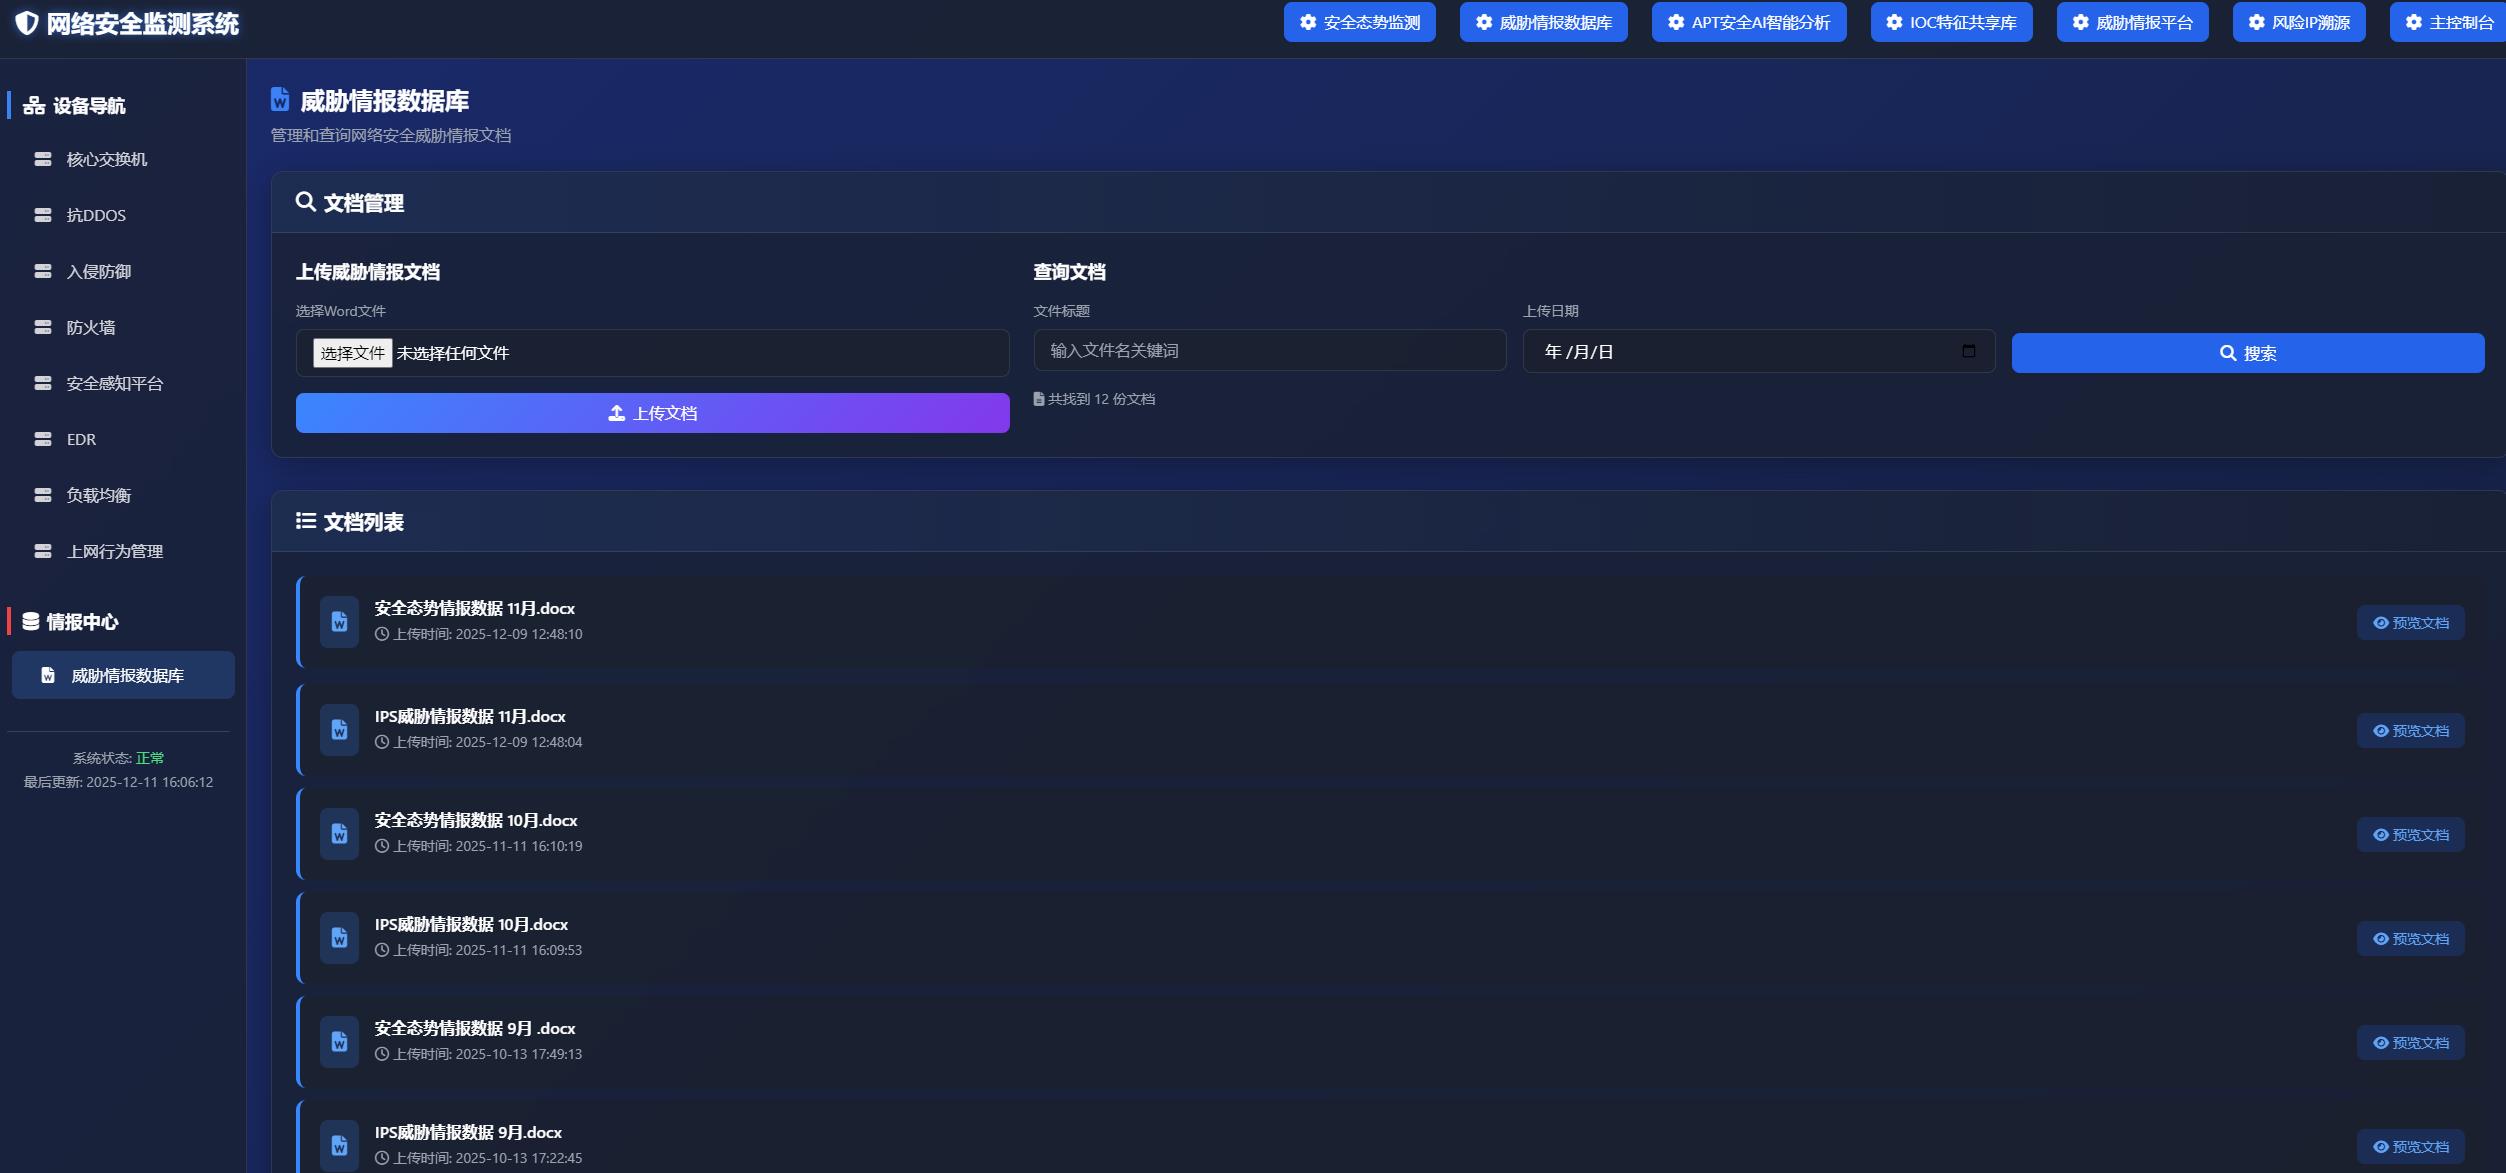Viewport: 2506px width, 1173px height.
Task: Click Word icon of IPS威胁情报数据 10月.docx
Action: coord(339,938)
